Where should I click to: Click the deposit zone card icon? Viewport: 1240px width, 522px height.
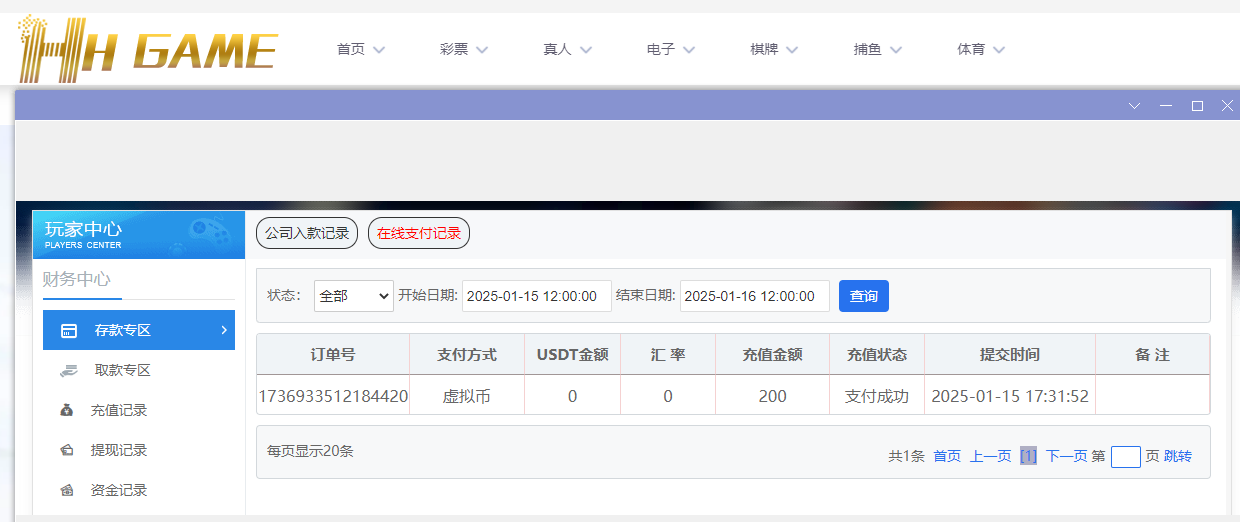tap(69, 330)
